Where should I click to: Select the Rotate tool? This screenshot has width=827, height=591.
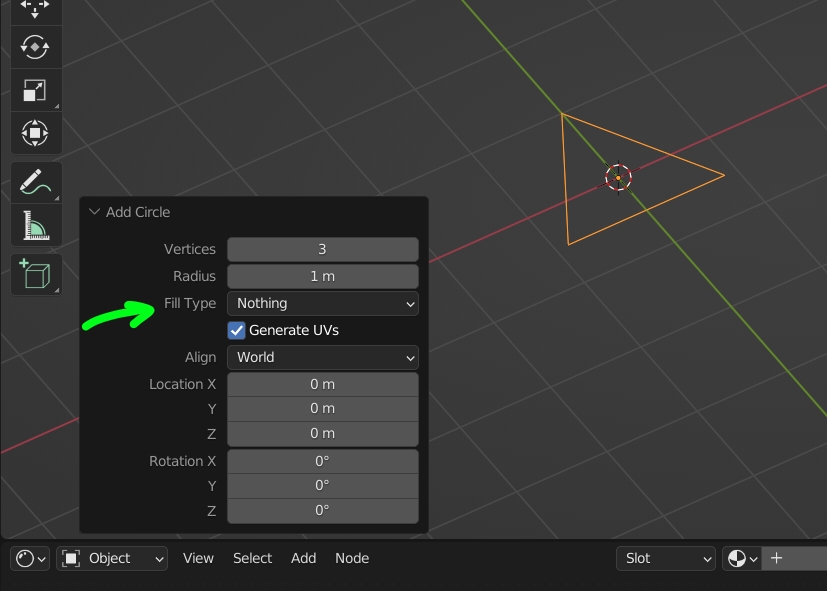tap(36, 47)
